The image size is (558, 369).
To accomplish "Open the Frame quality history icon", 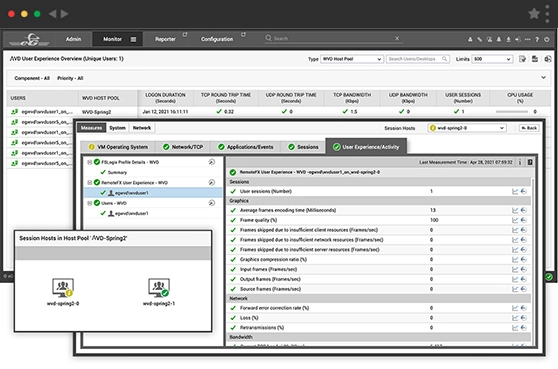I will 524,220.
